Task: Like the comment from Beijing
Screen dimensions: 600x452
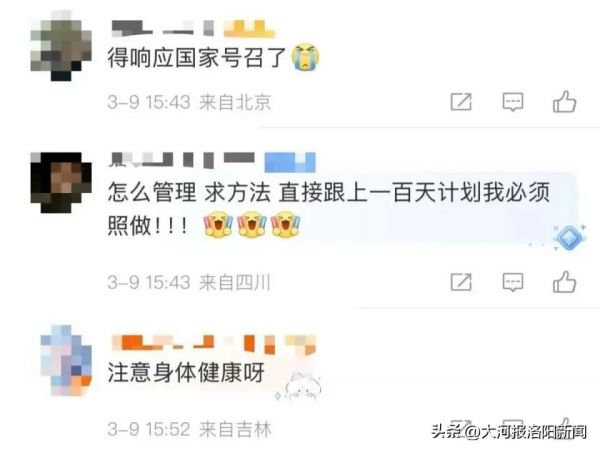Action: [x=564, y=101]
